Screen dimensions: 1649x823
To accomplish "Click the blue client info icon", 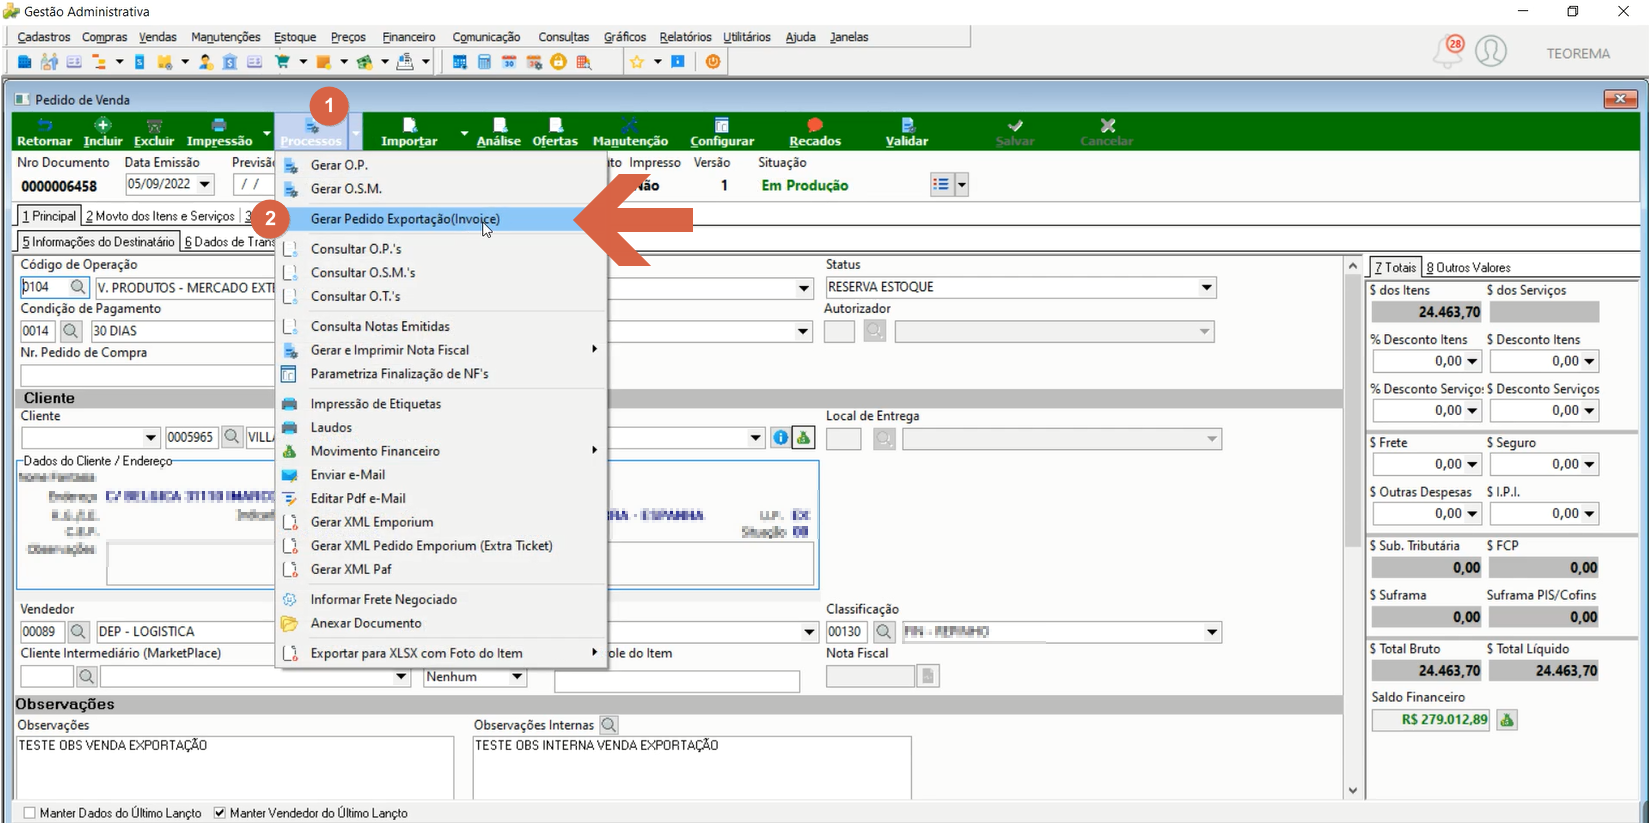I will click(x=781, y=438).
